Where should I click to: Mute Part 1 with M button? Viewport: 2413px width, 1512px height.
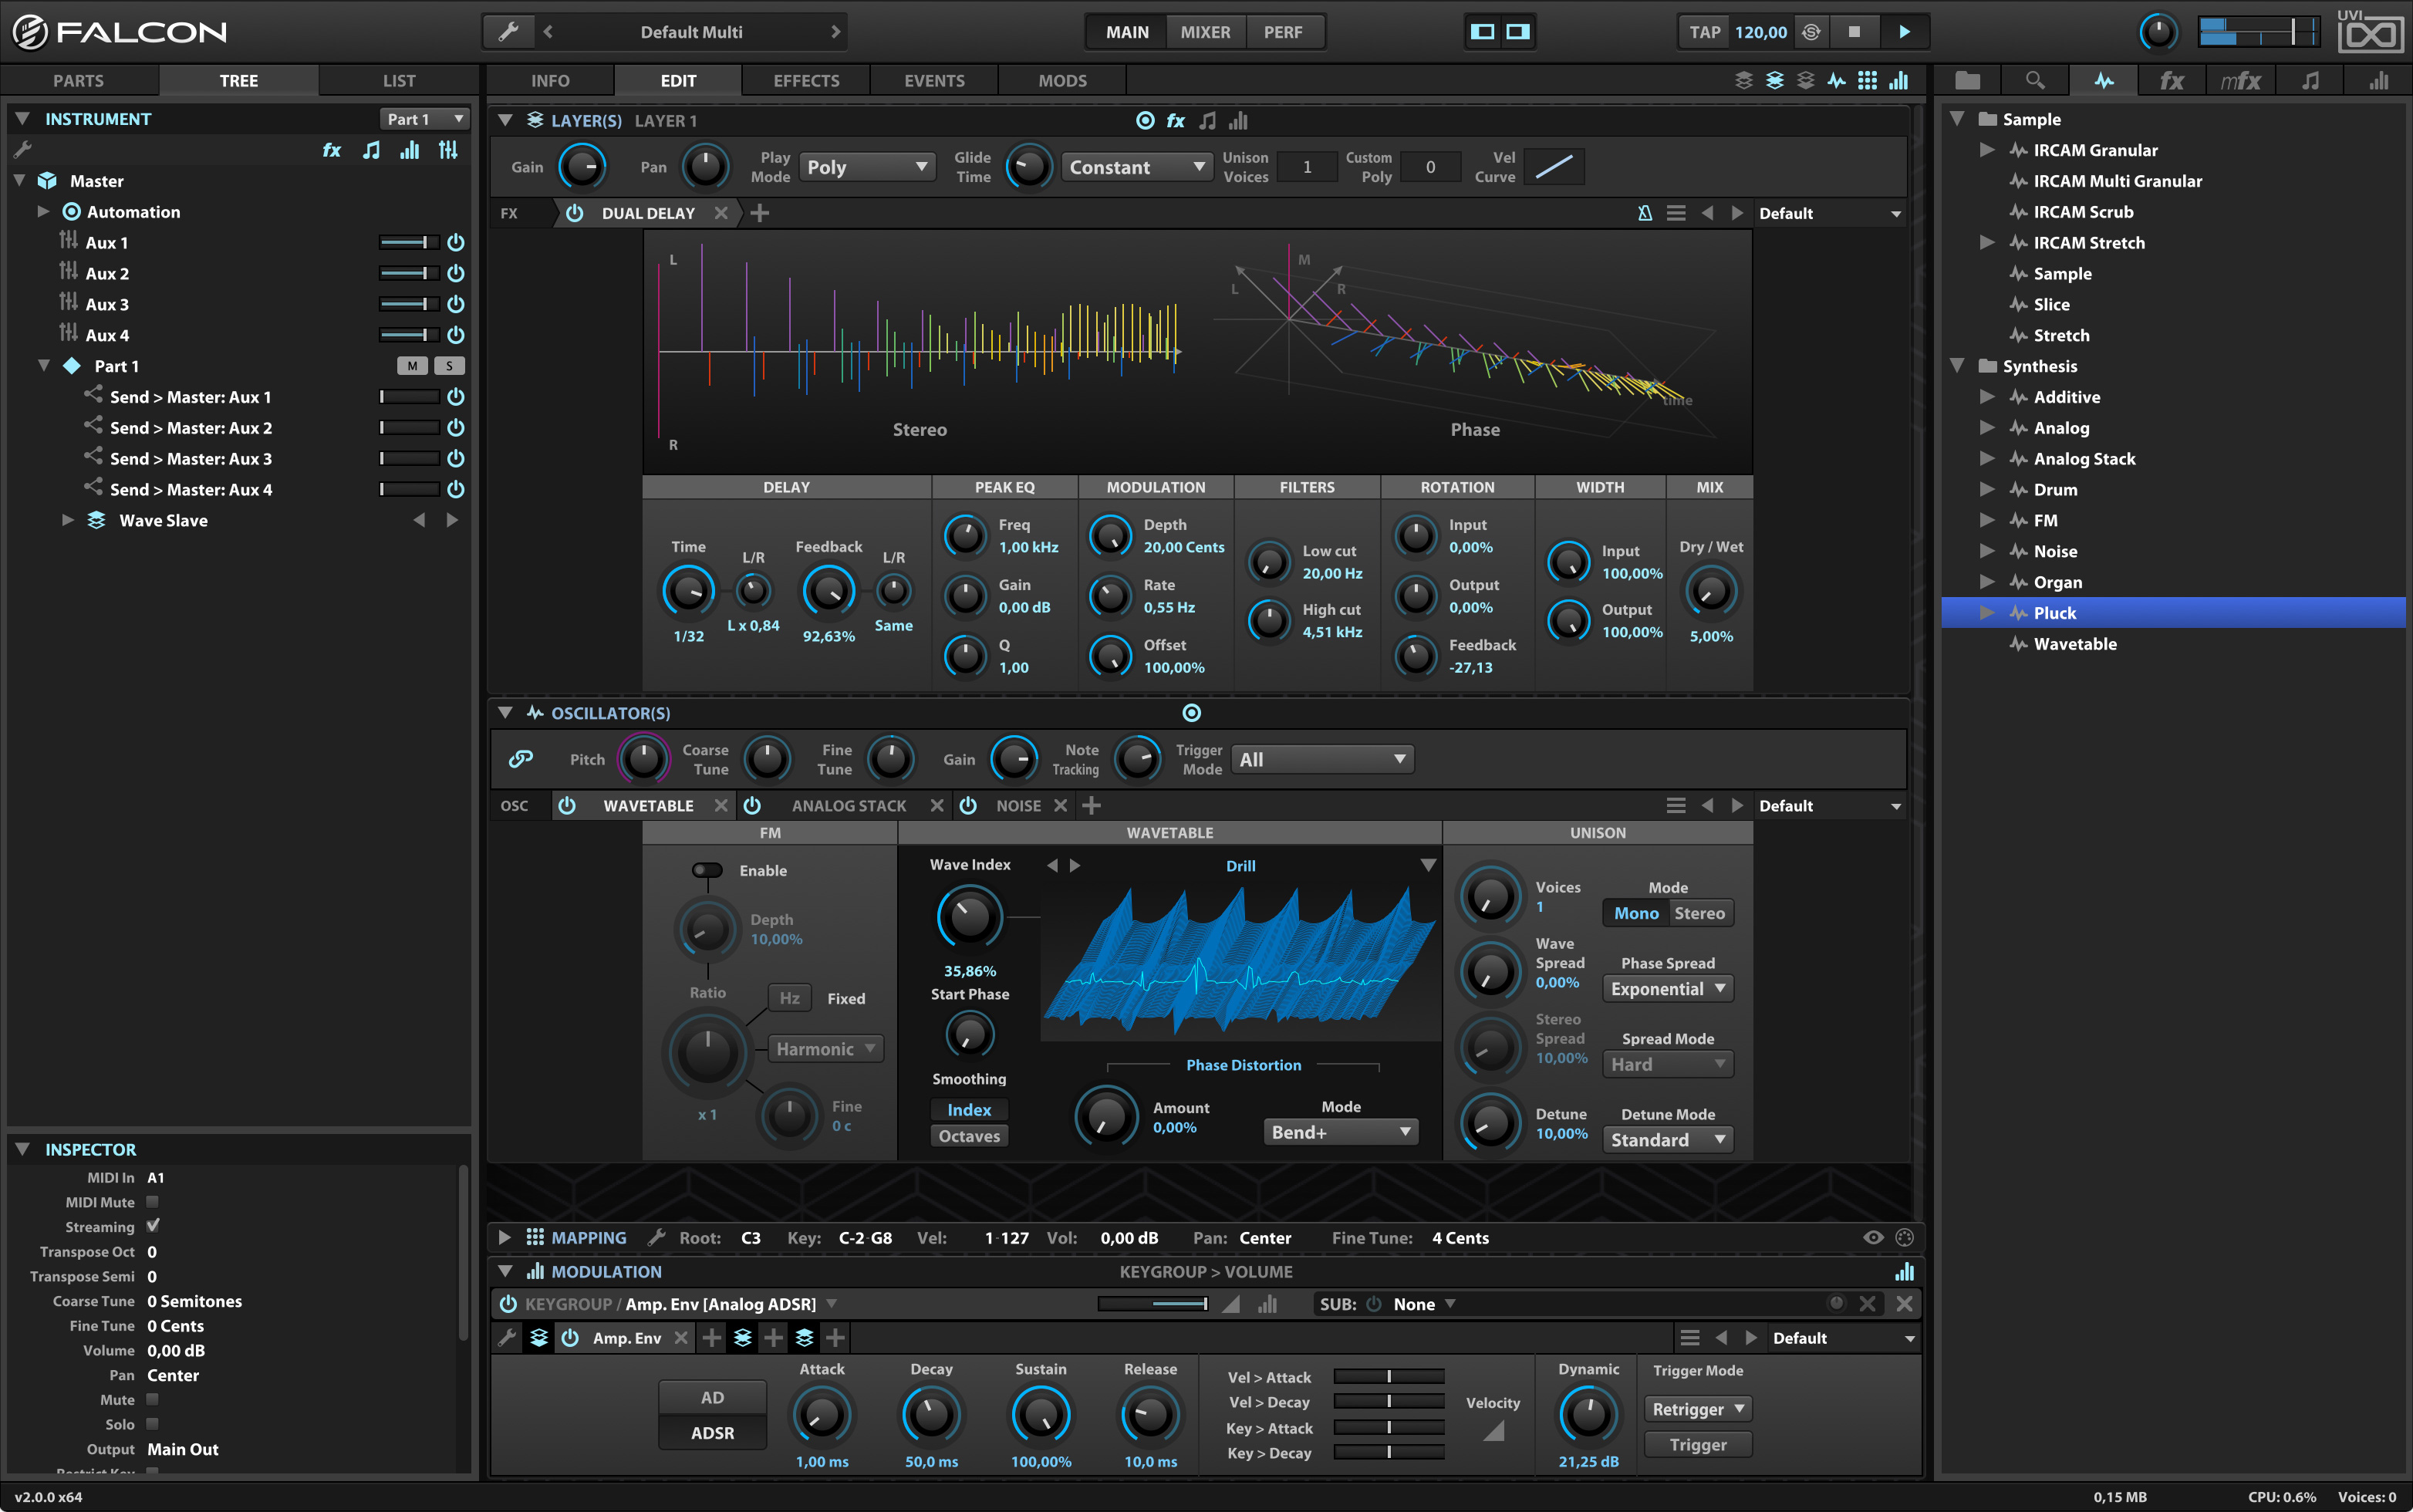pyautogui.click(x=412, y=366)
